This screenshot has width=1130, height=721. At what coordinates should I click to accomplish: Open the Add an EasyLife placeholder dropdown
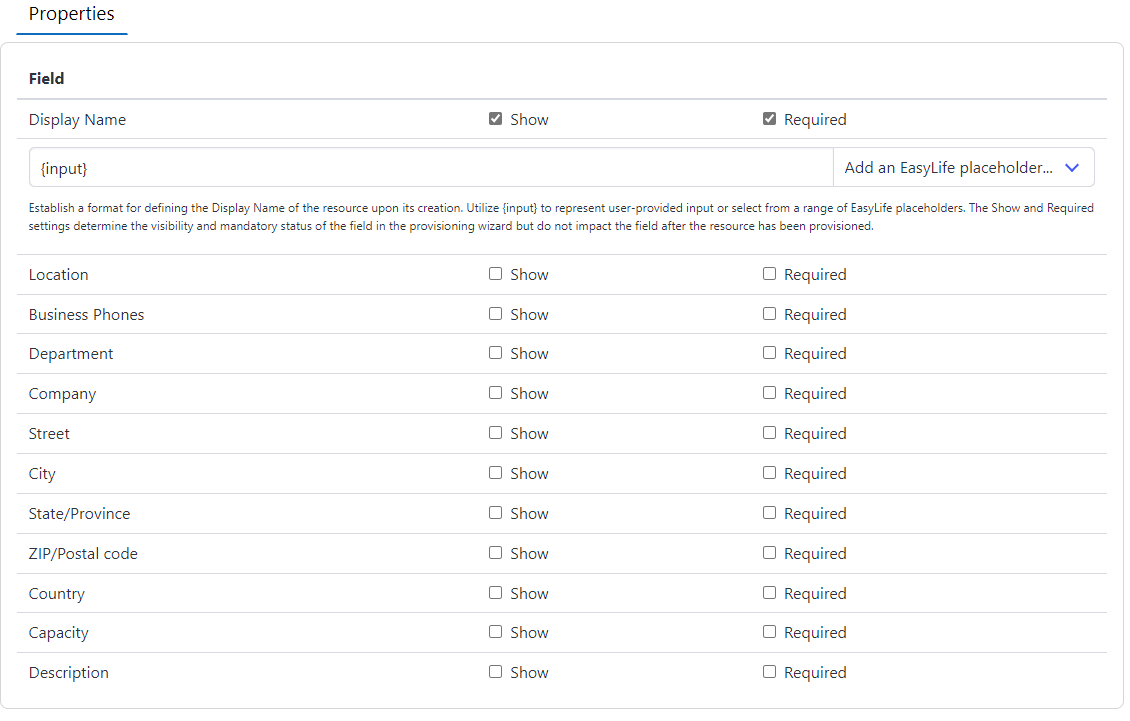click(x=962, y=168)
